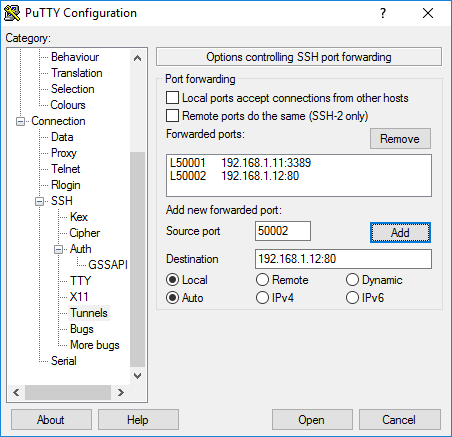The width and height of the screenshot is (452, 437).
Task: Open the X11 category
Action: [x=79, y=297]
